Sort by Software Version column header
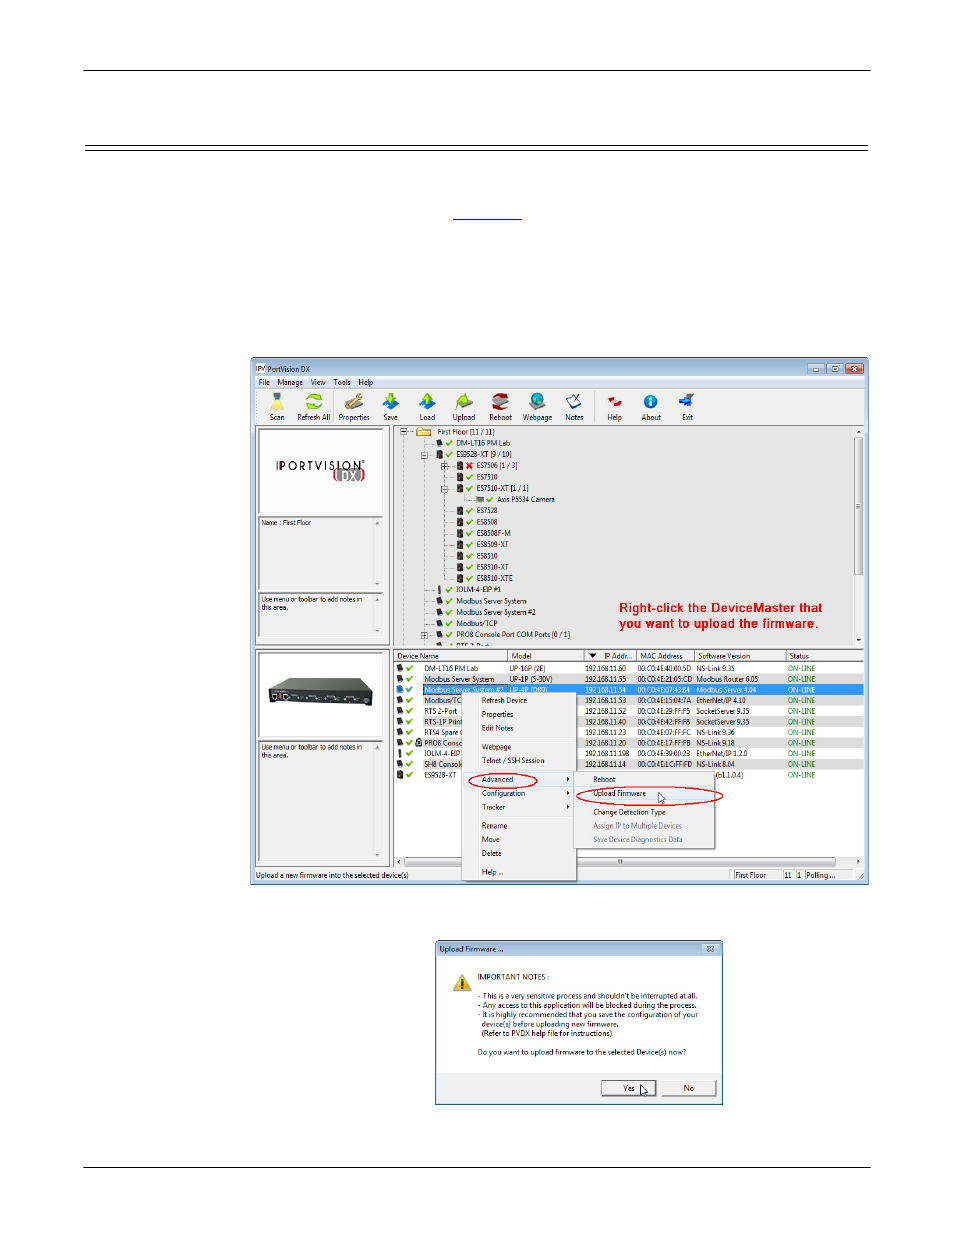 point(740,657)
